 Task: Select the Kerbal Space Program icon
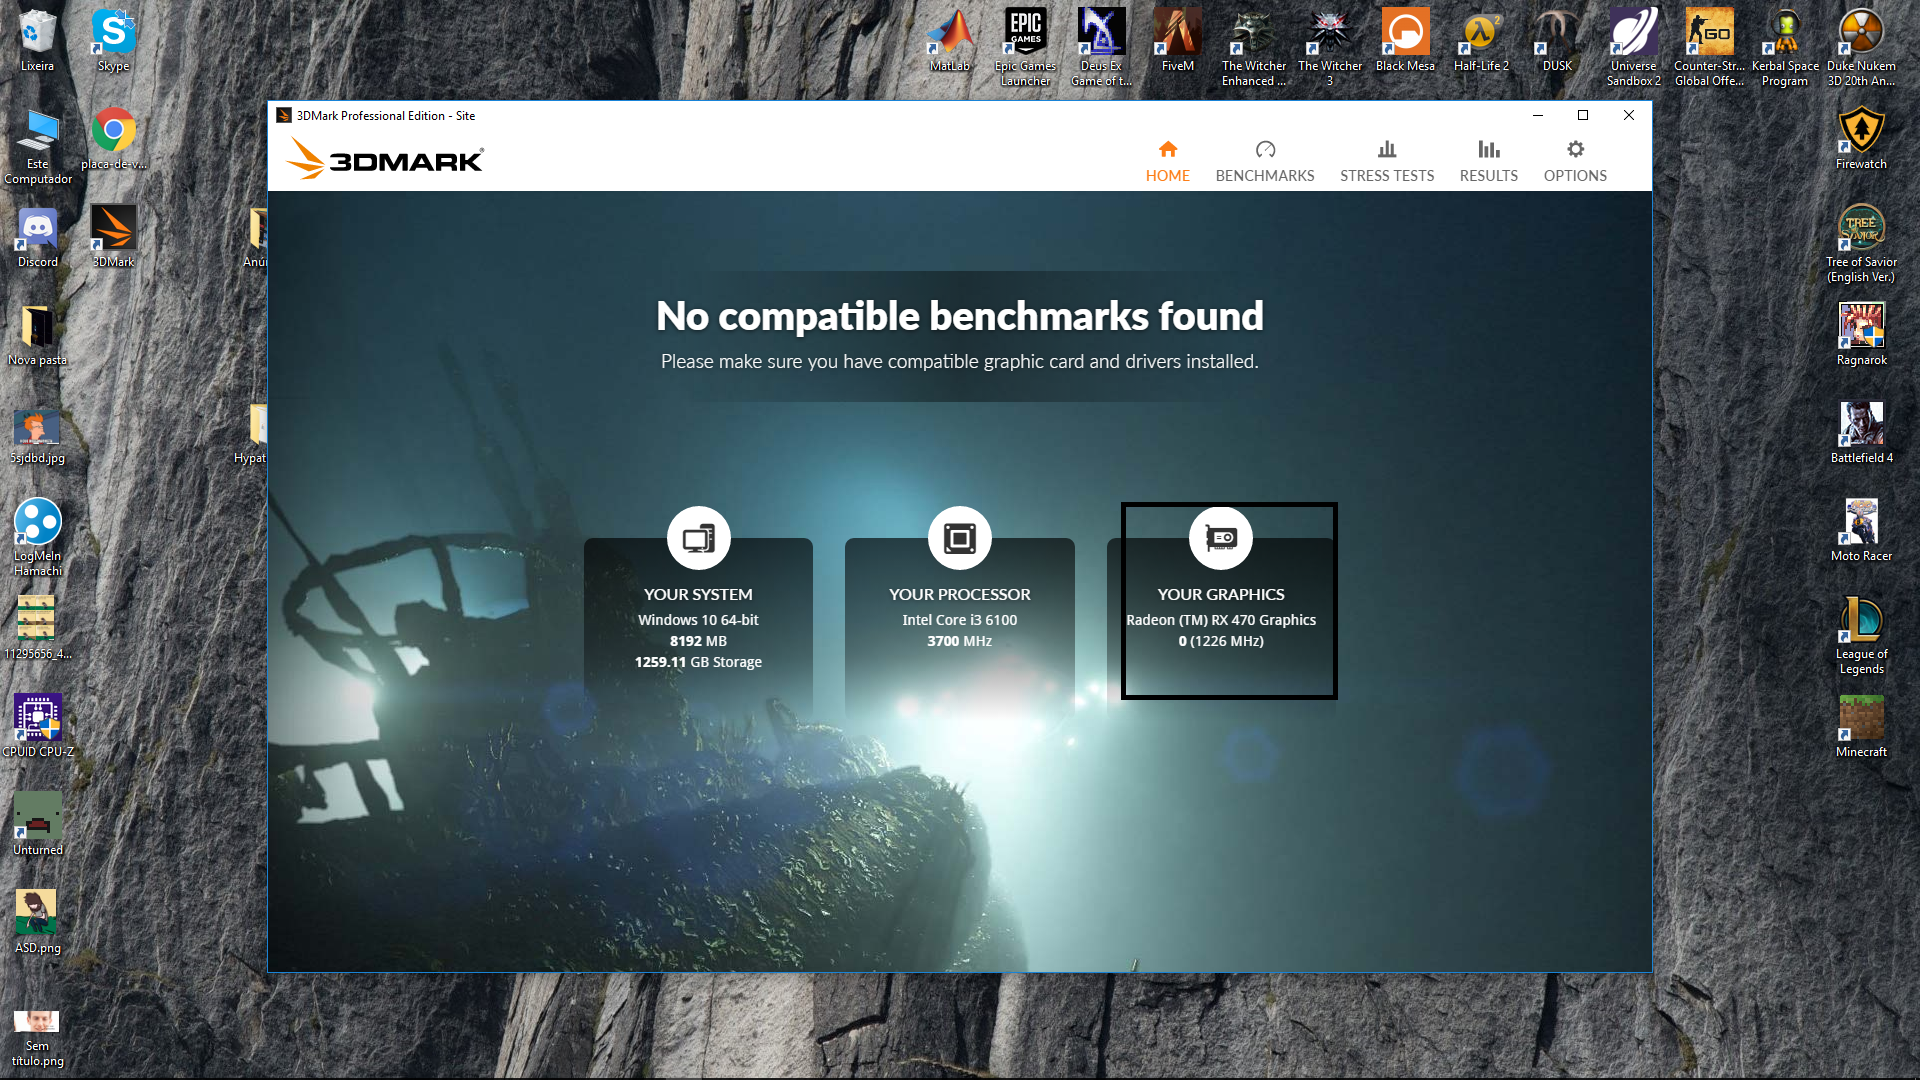pyautogui.click(x=1785, y=47)
